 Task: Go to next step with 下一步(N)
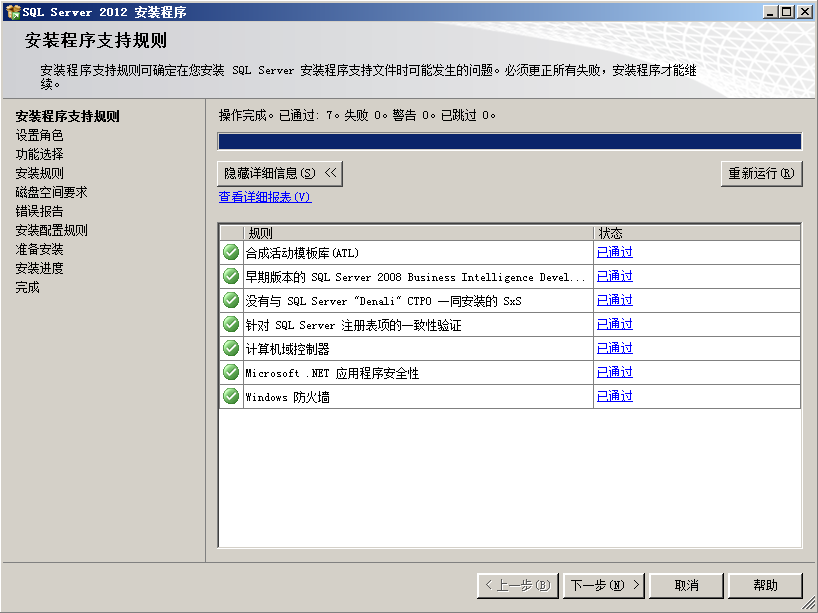point(604,585)
